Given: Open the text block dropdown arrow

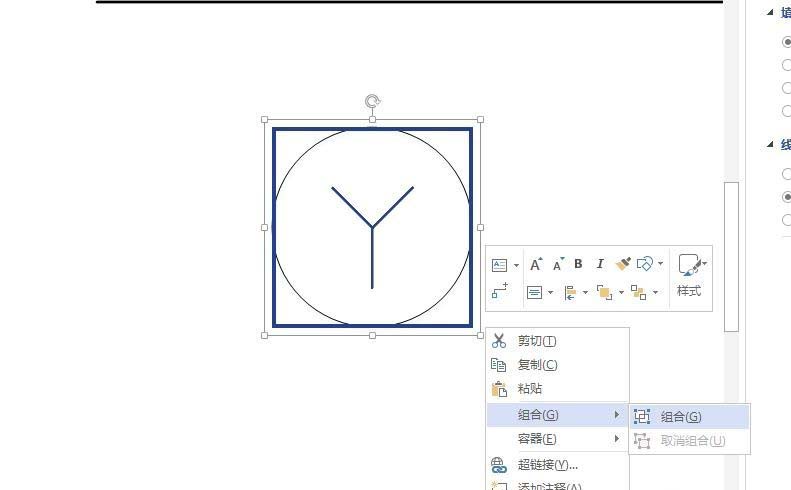Looking at the screenshot, I should (516, 265).
